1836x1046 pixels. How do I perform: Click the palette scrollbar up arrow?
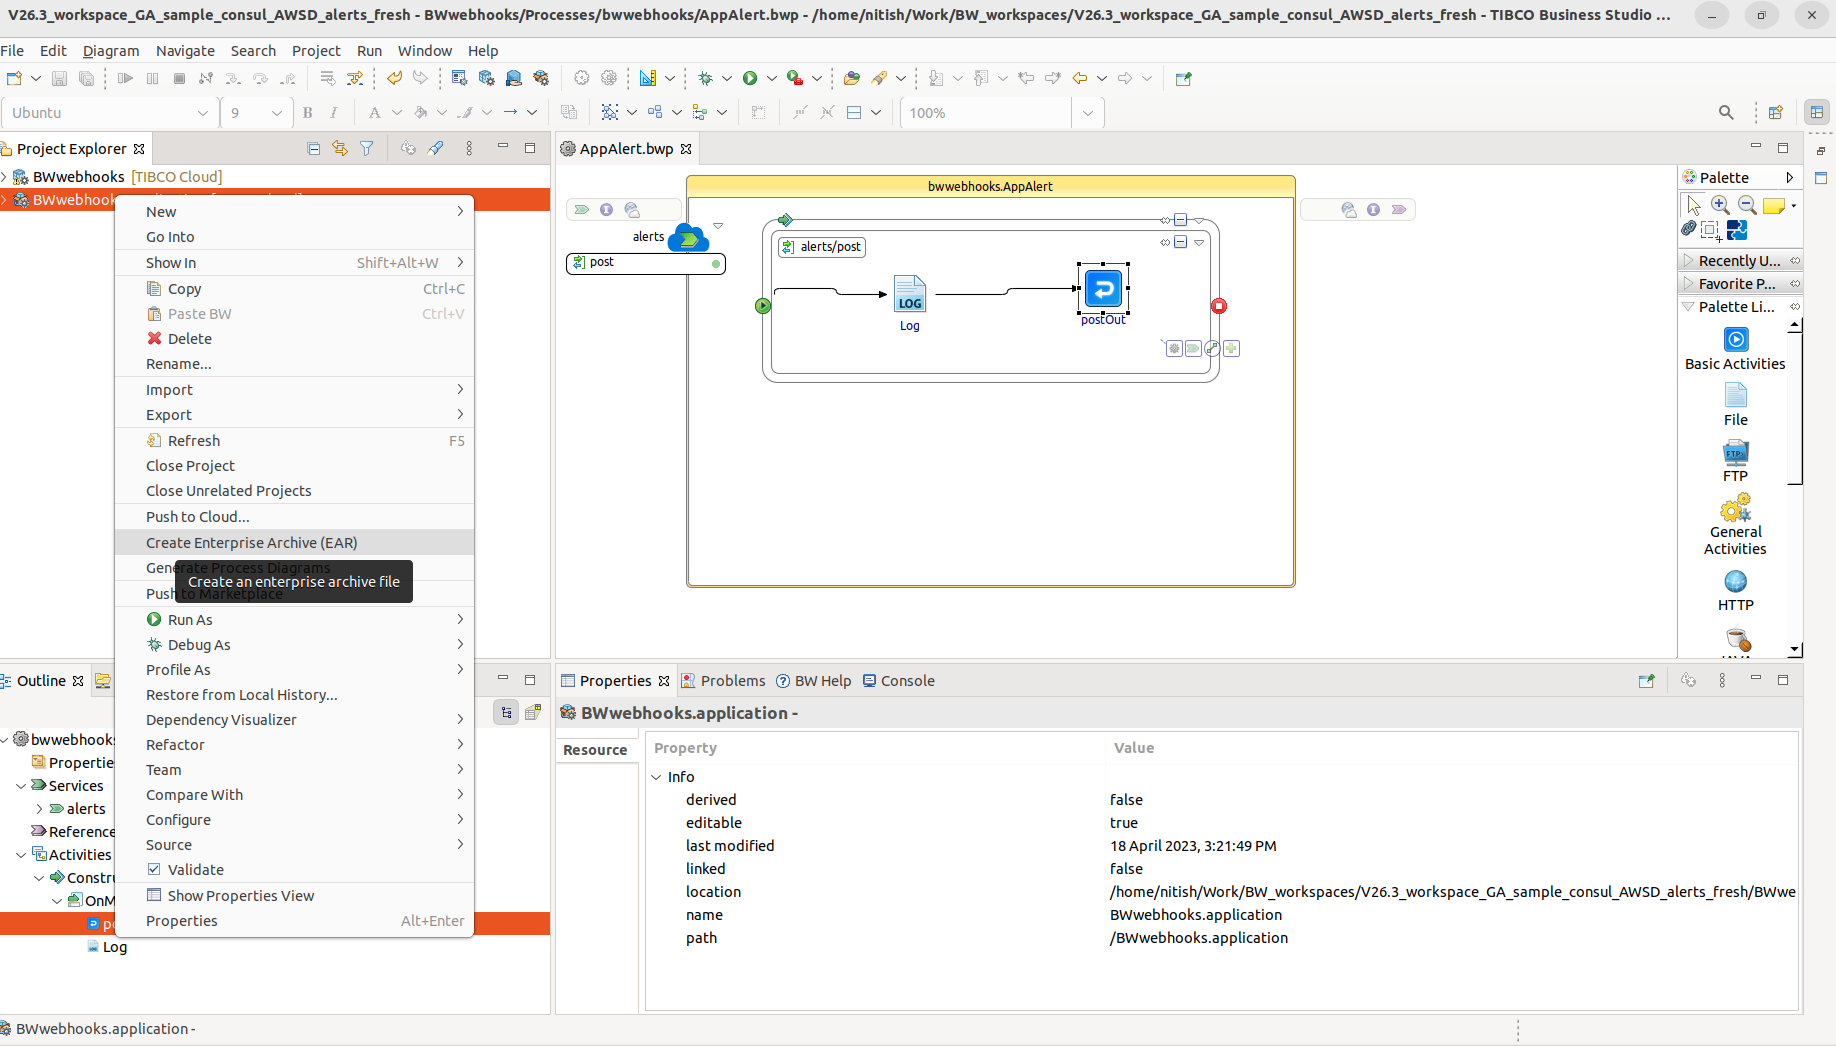[x=1794, y=326]
